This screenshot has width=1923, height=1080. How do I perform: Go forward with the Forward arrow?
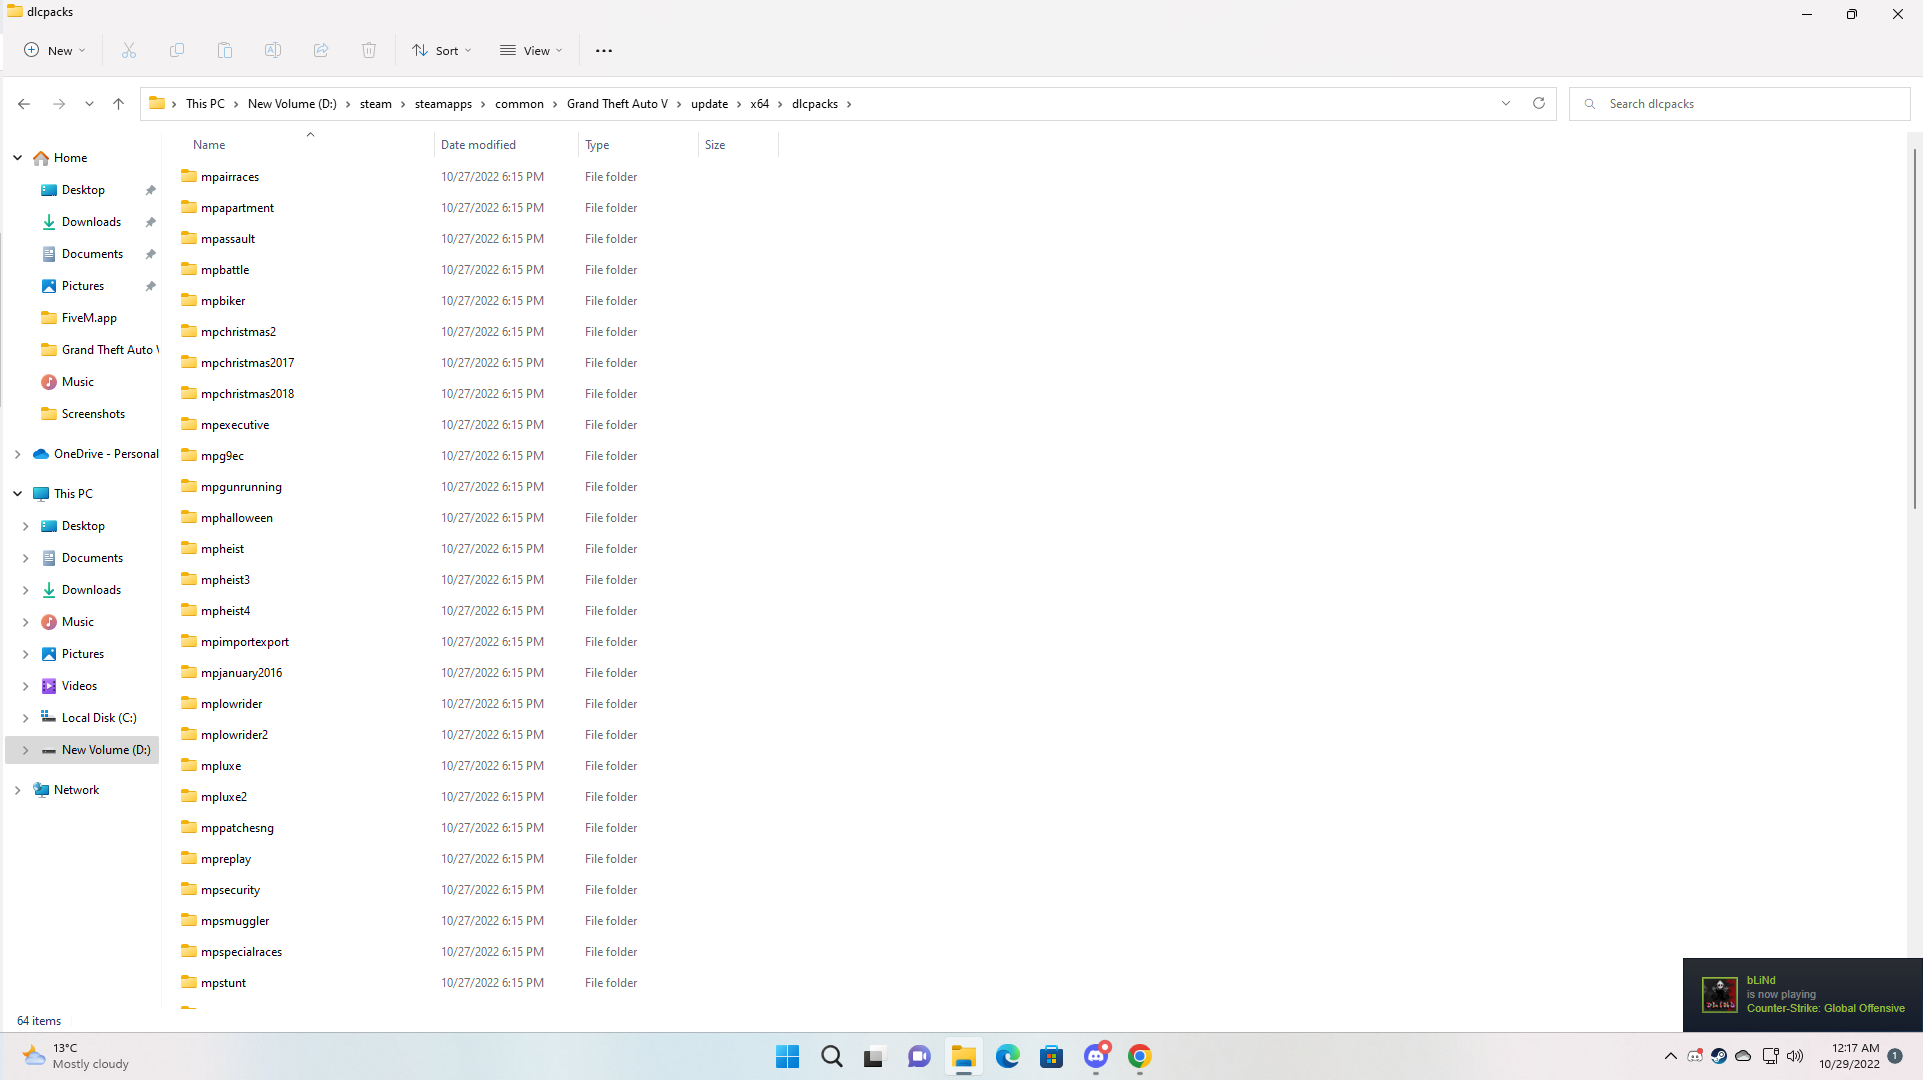[x=59, y=104]
